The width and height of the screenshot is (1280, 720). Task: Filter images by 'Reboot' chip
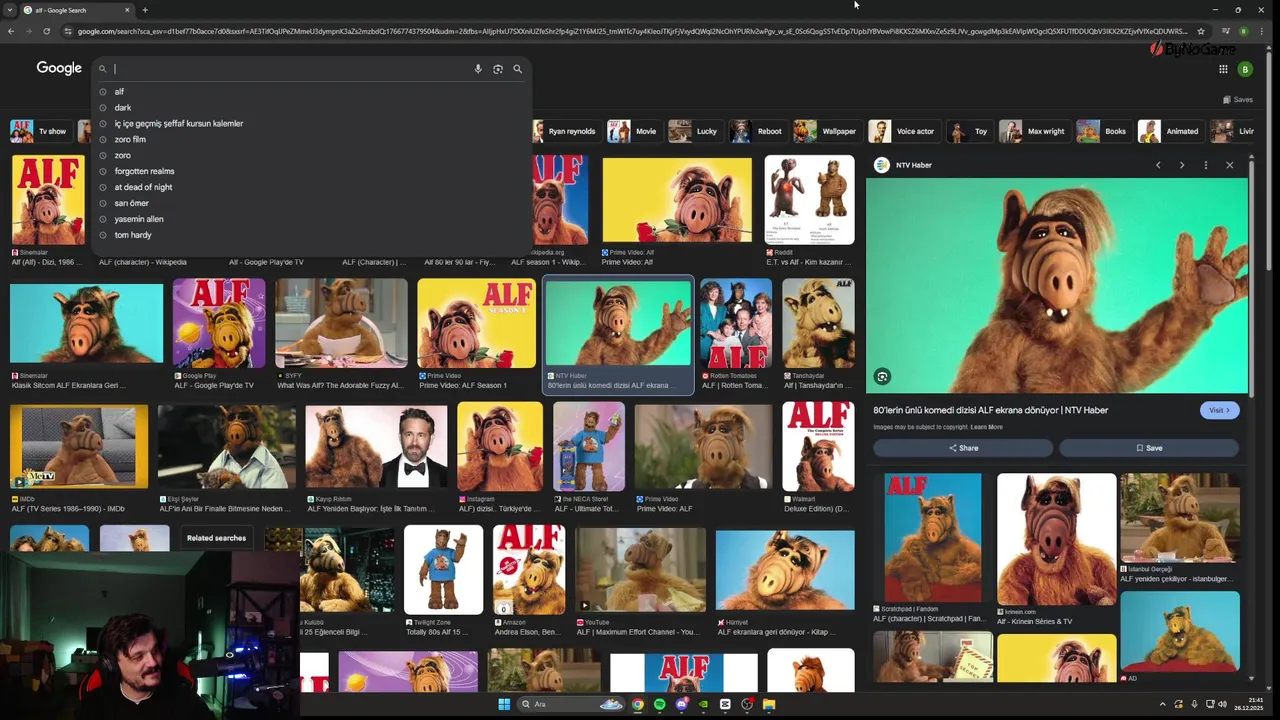click(757, 131)
